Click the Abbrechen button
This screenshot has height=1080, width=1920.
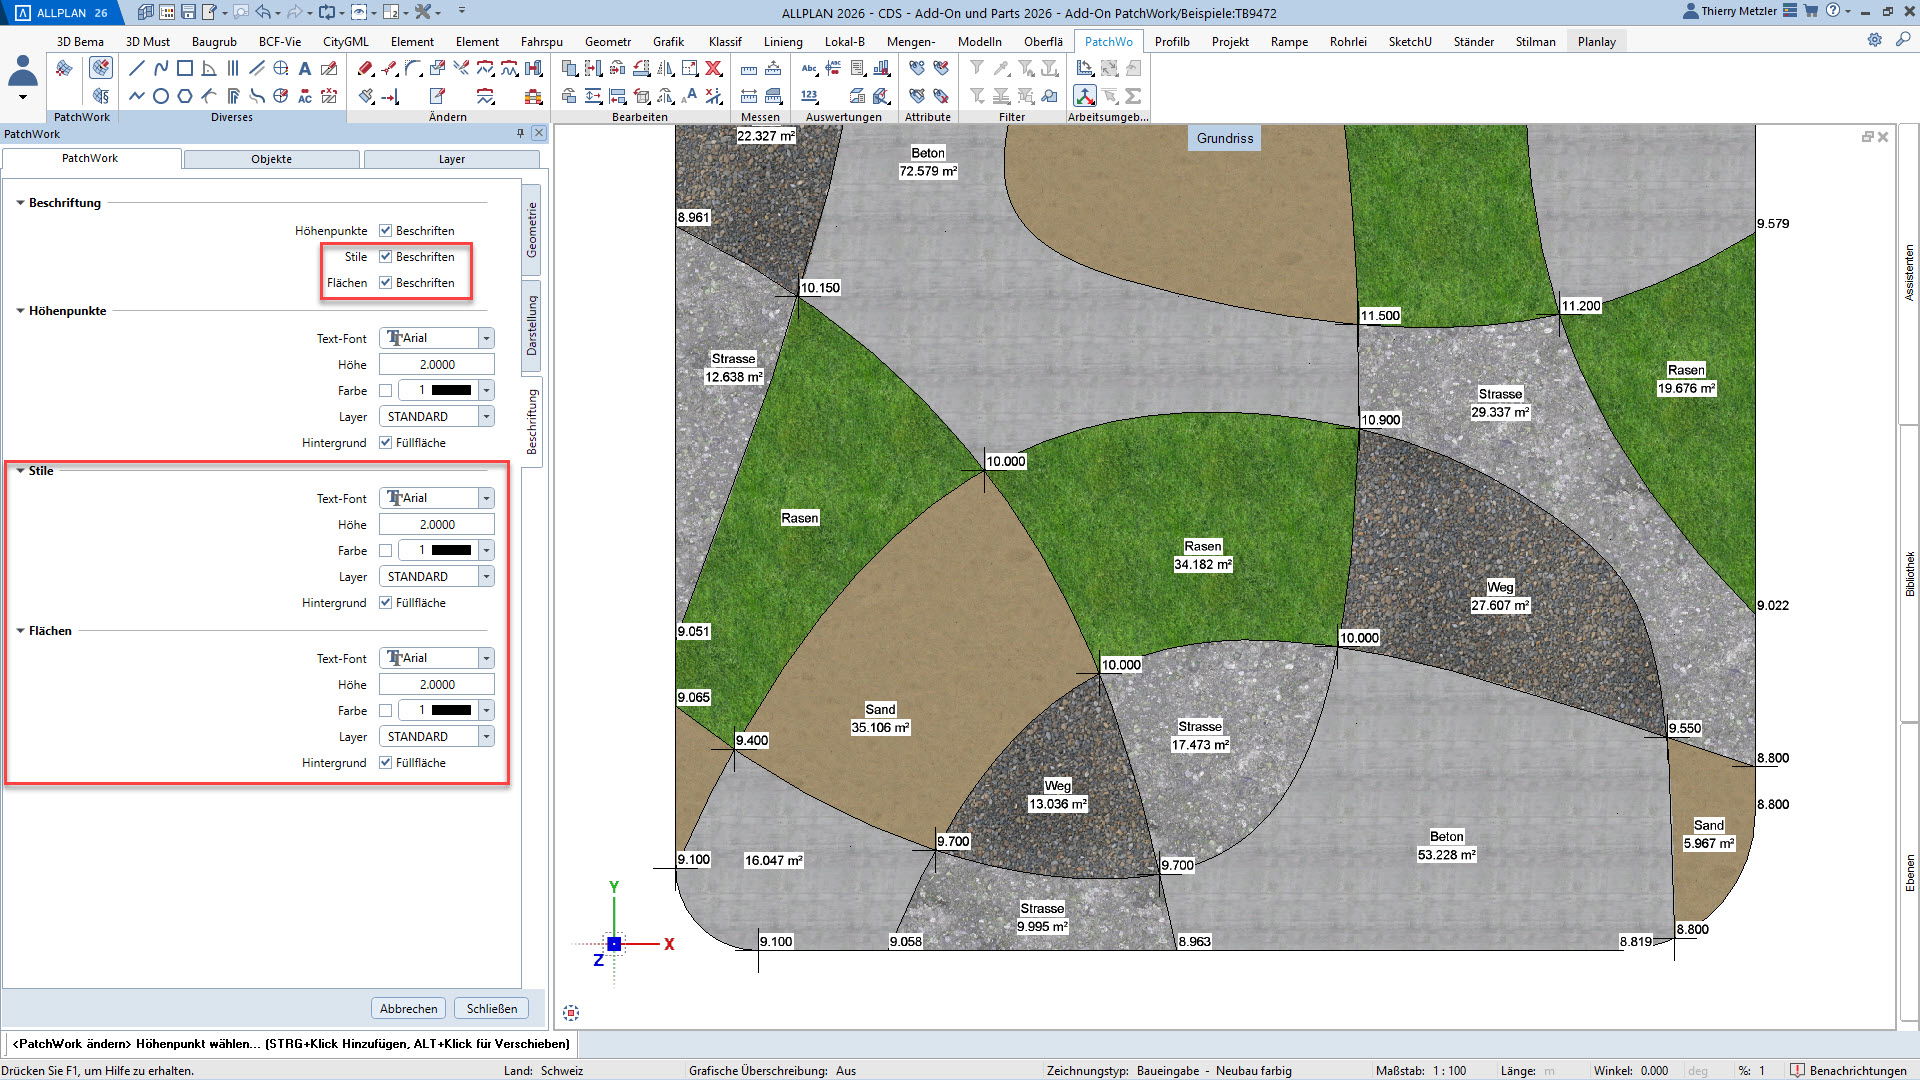point(408,1008)
